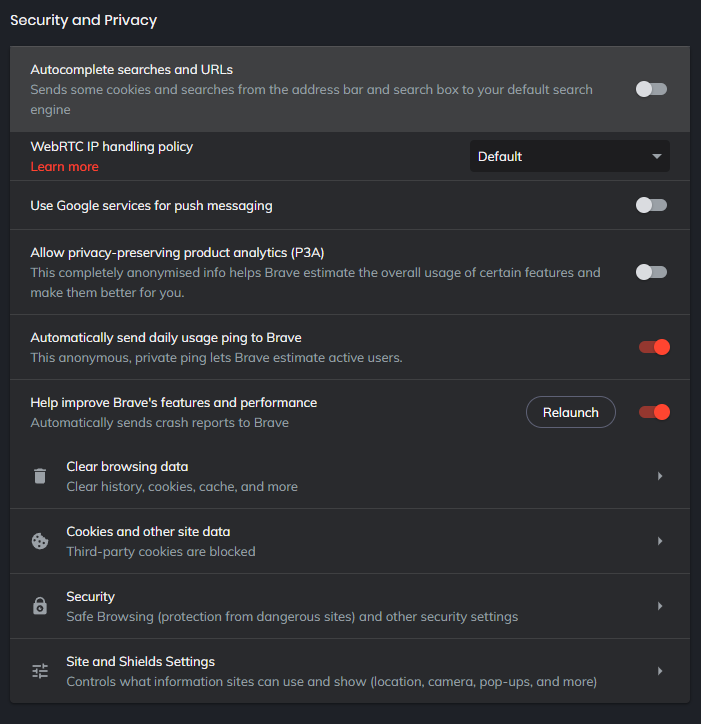Screen dimensions: 701x724
Task: Click the Relaunch button
Action: pyautogui.click(x=571, y=412)
